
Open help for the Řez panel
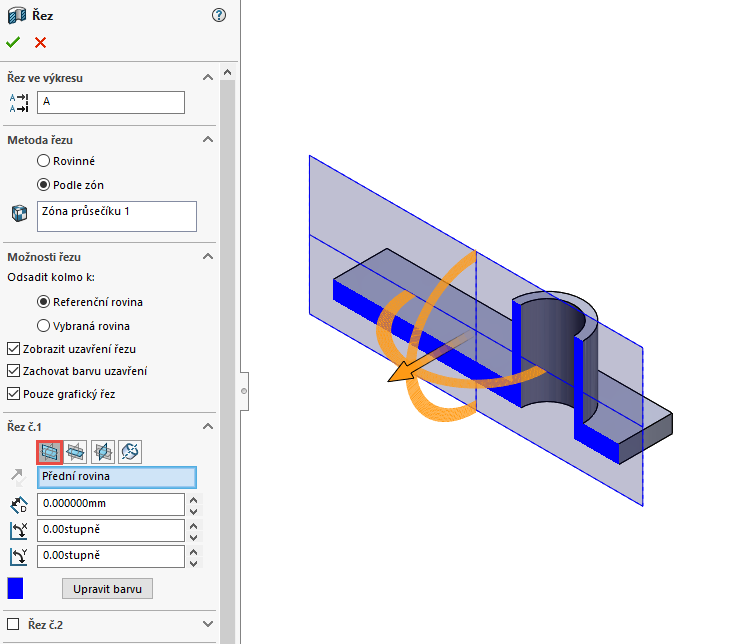[219, 15]
